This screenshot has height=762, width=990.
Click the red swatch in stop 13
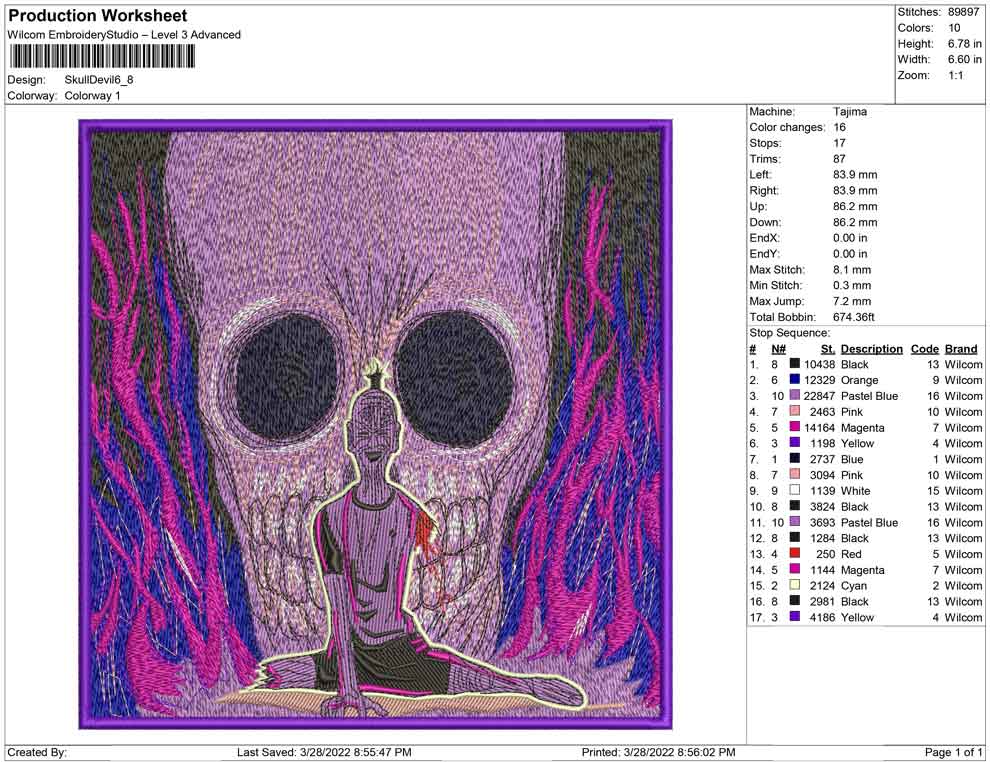pos(794,554)
